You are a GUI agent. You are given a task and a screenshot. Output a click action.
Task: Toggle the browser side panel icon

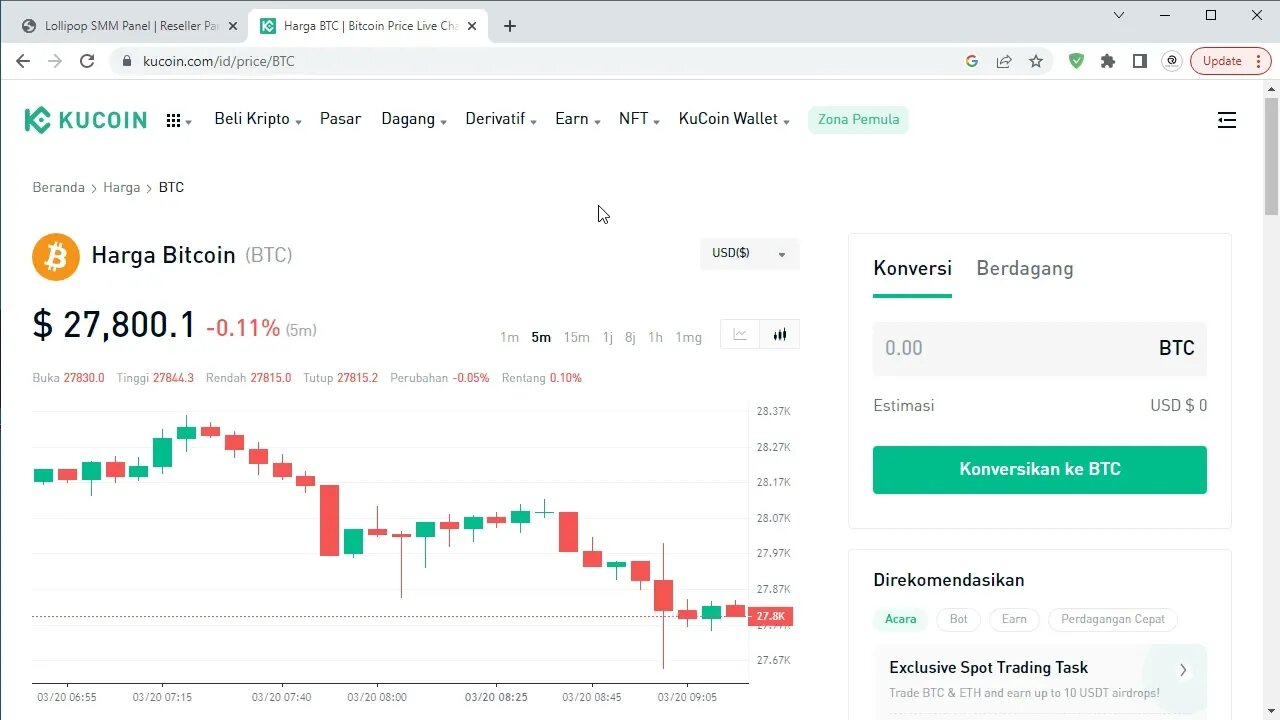pos(1140,61)
